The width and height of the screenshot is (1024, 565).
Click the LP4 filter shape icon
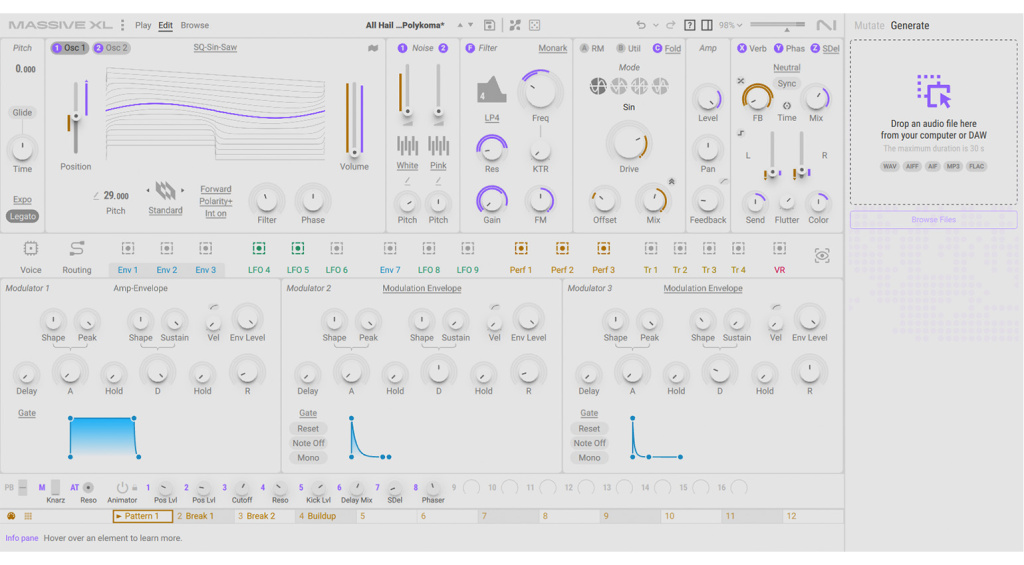[492, 90]
